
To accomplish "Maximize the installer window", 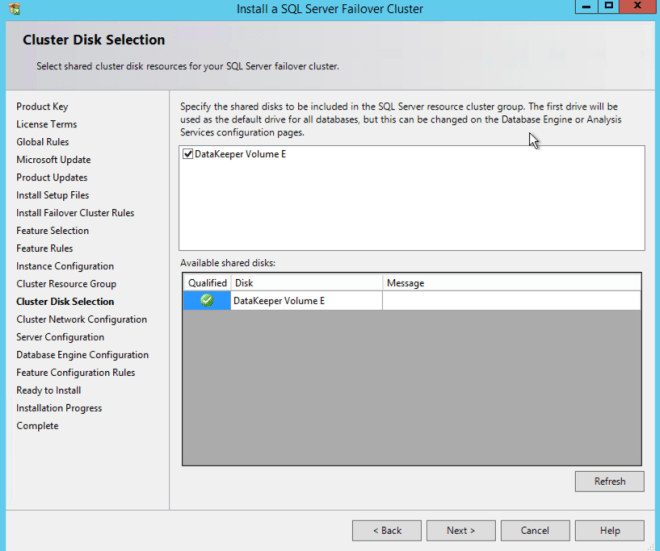I will [609, 6].
